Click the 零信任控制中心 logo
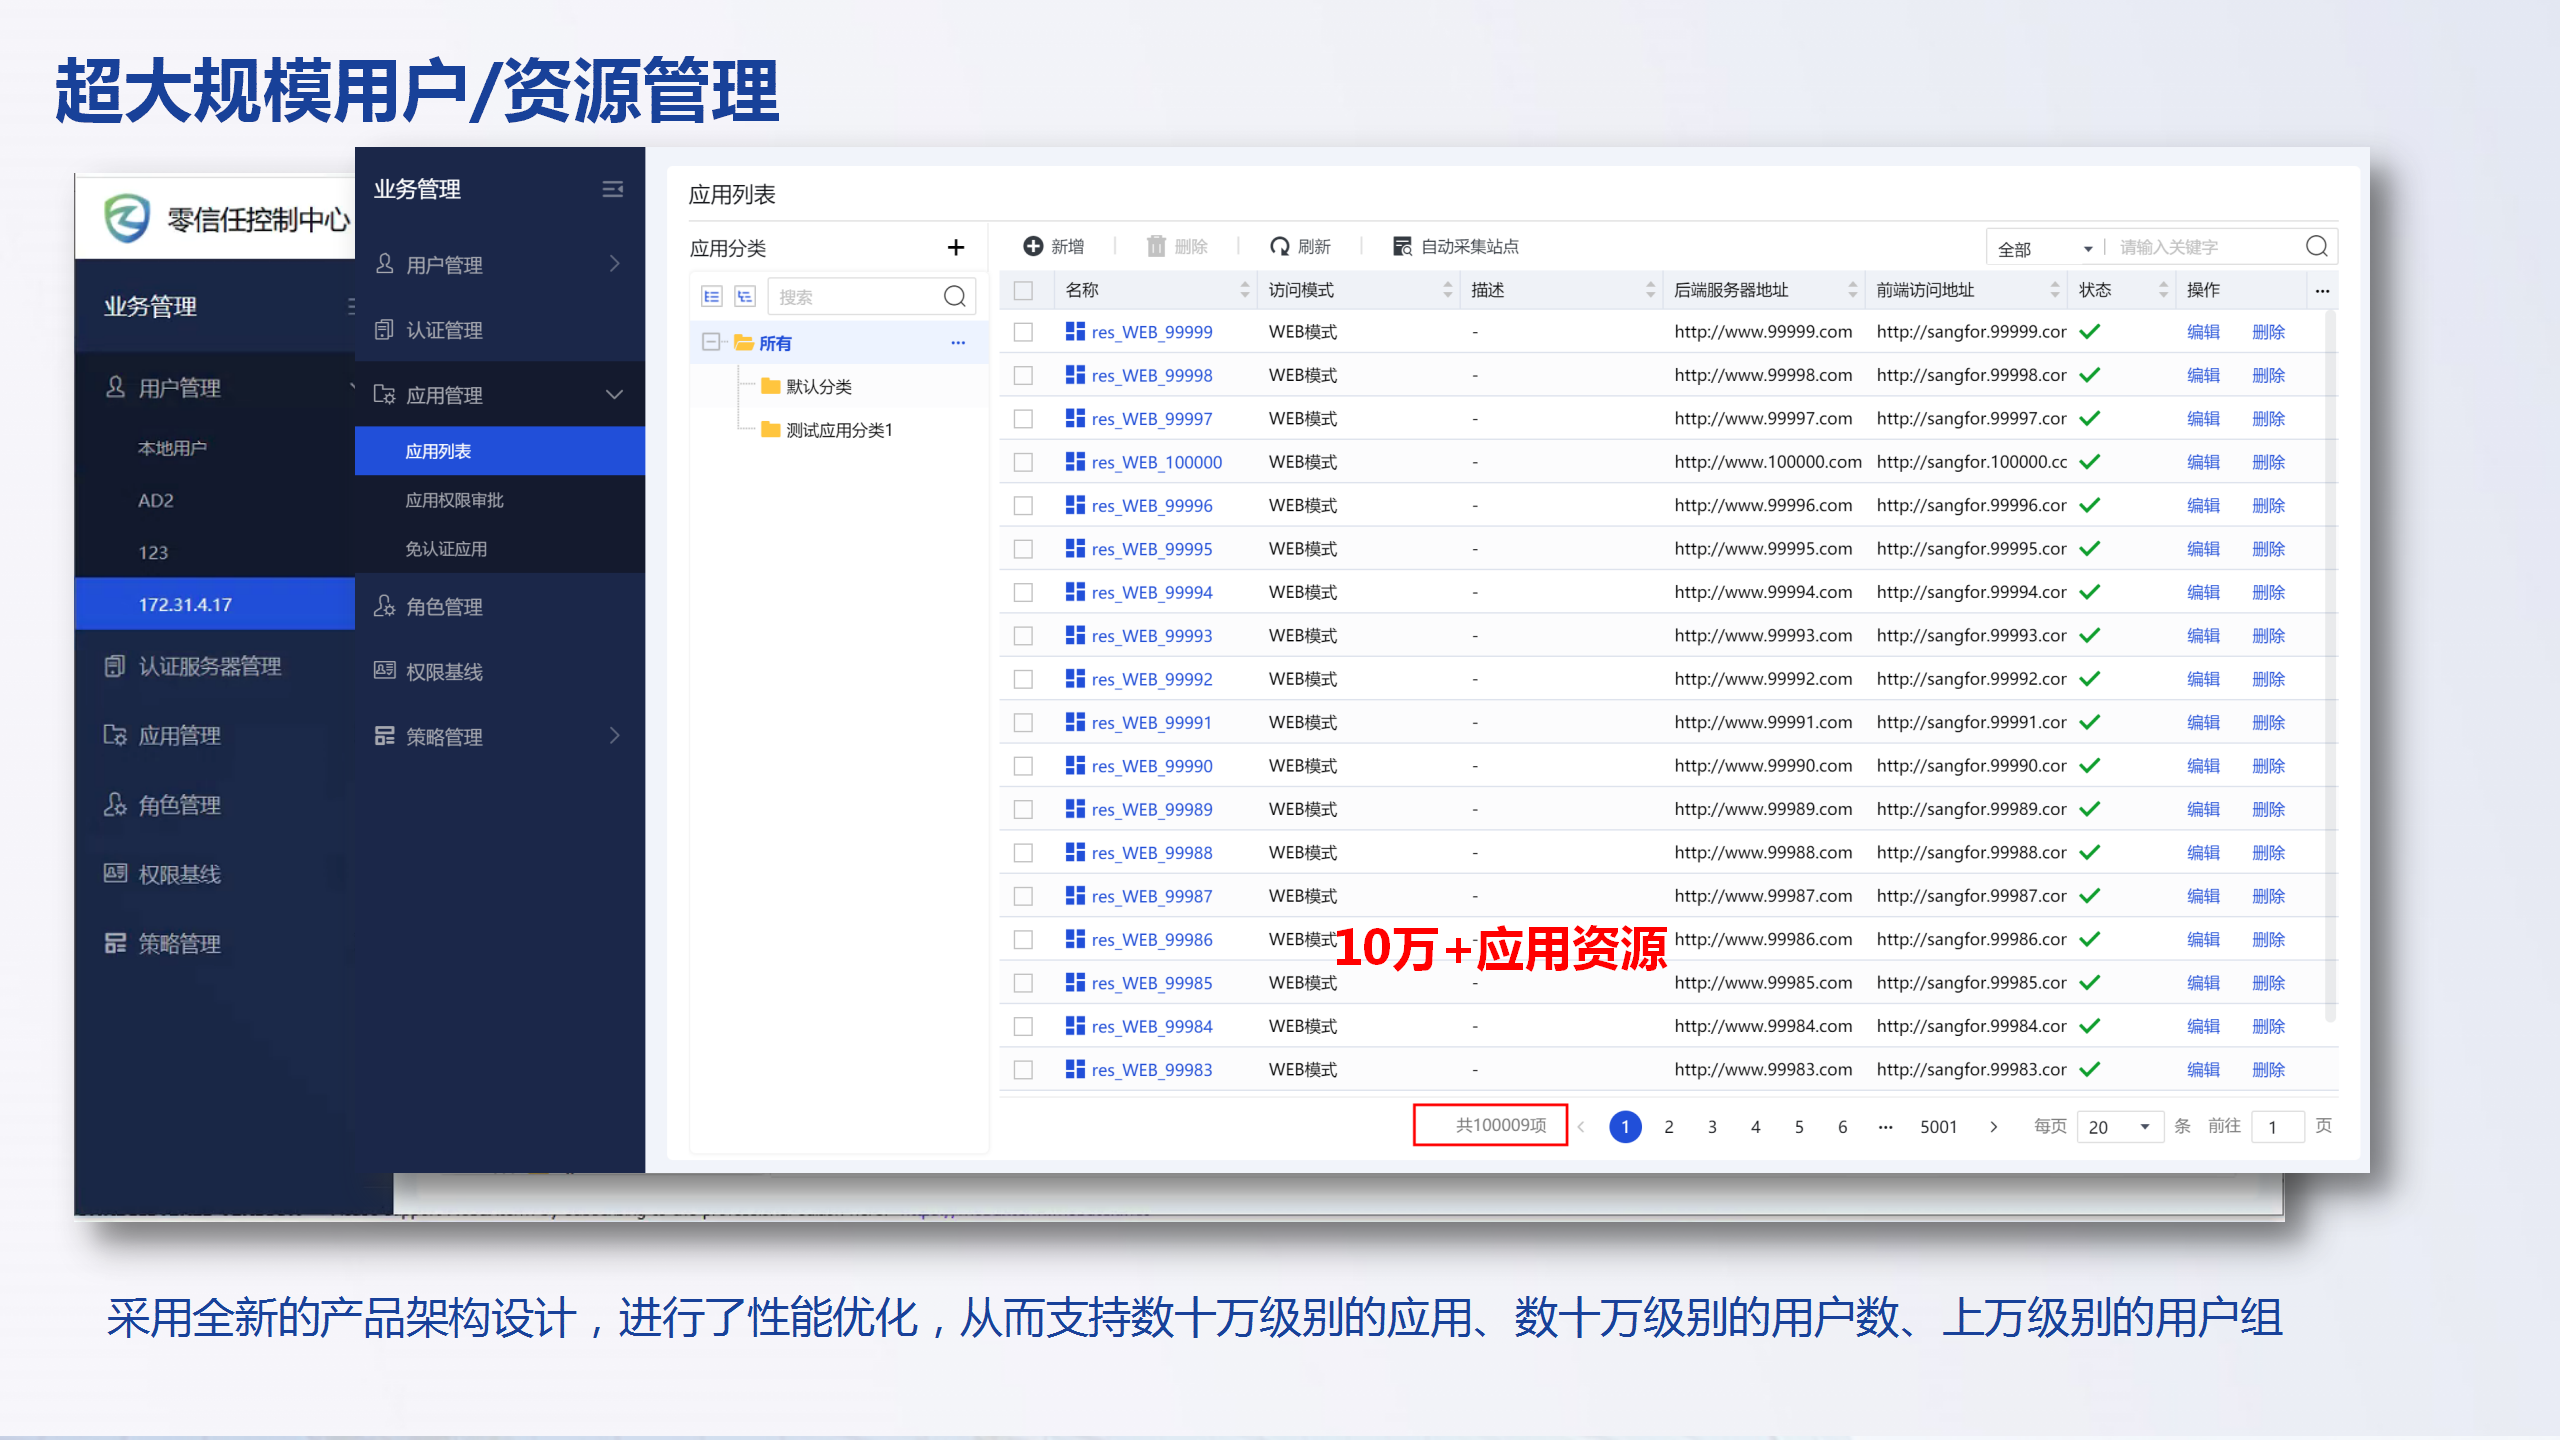This screenshot has height=1440, width=2560. (x=127, y=218)
